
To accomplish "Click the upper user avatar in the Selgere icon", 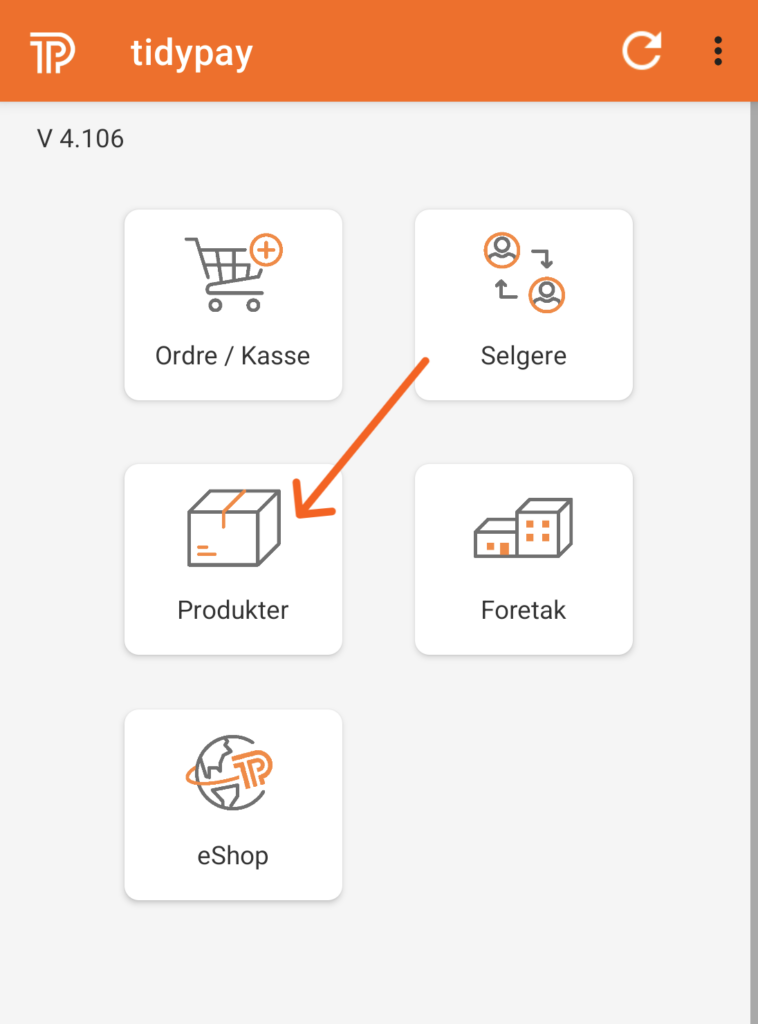I will click(x=502, y=250).
